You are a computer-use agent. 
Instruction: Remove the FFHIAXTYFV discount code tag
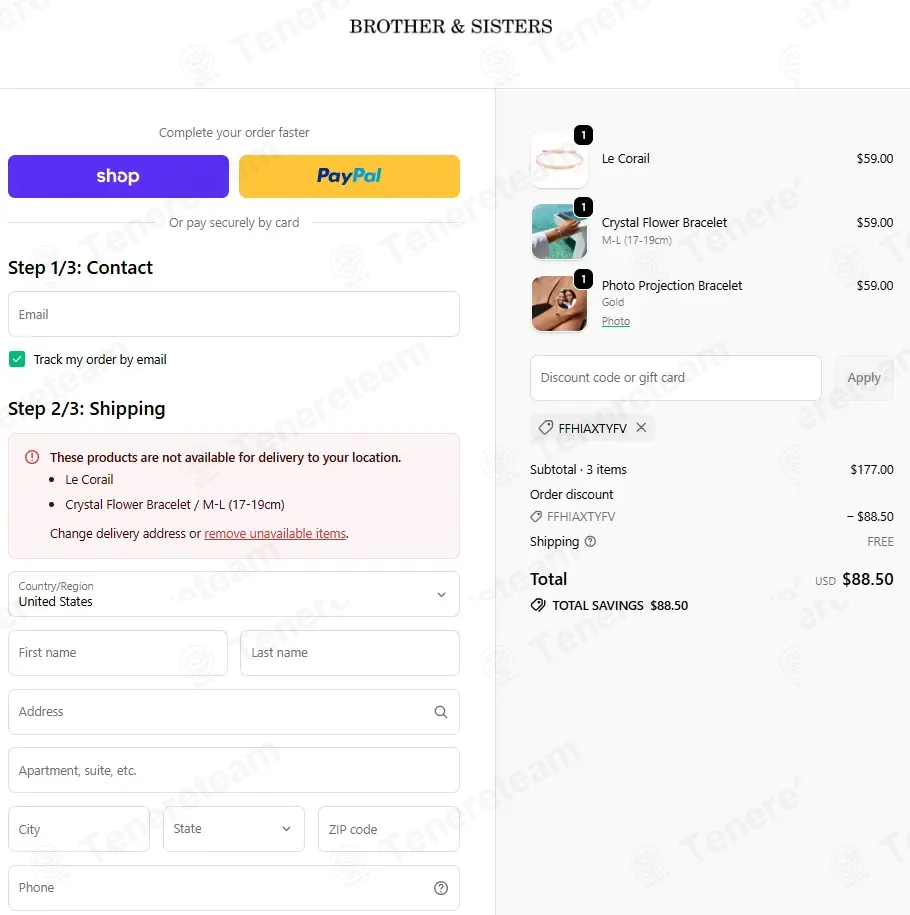(x=641, y=428)
